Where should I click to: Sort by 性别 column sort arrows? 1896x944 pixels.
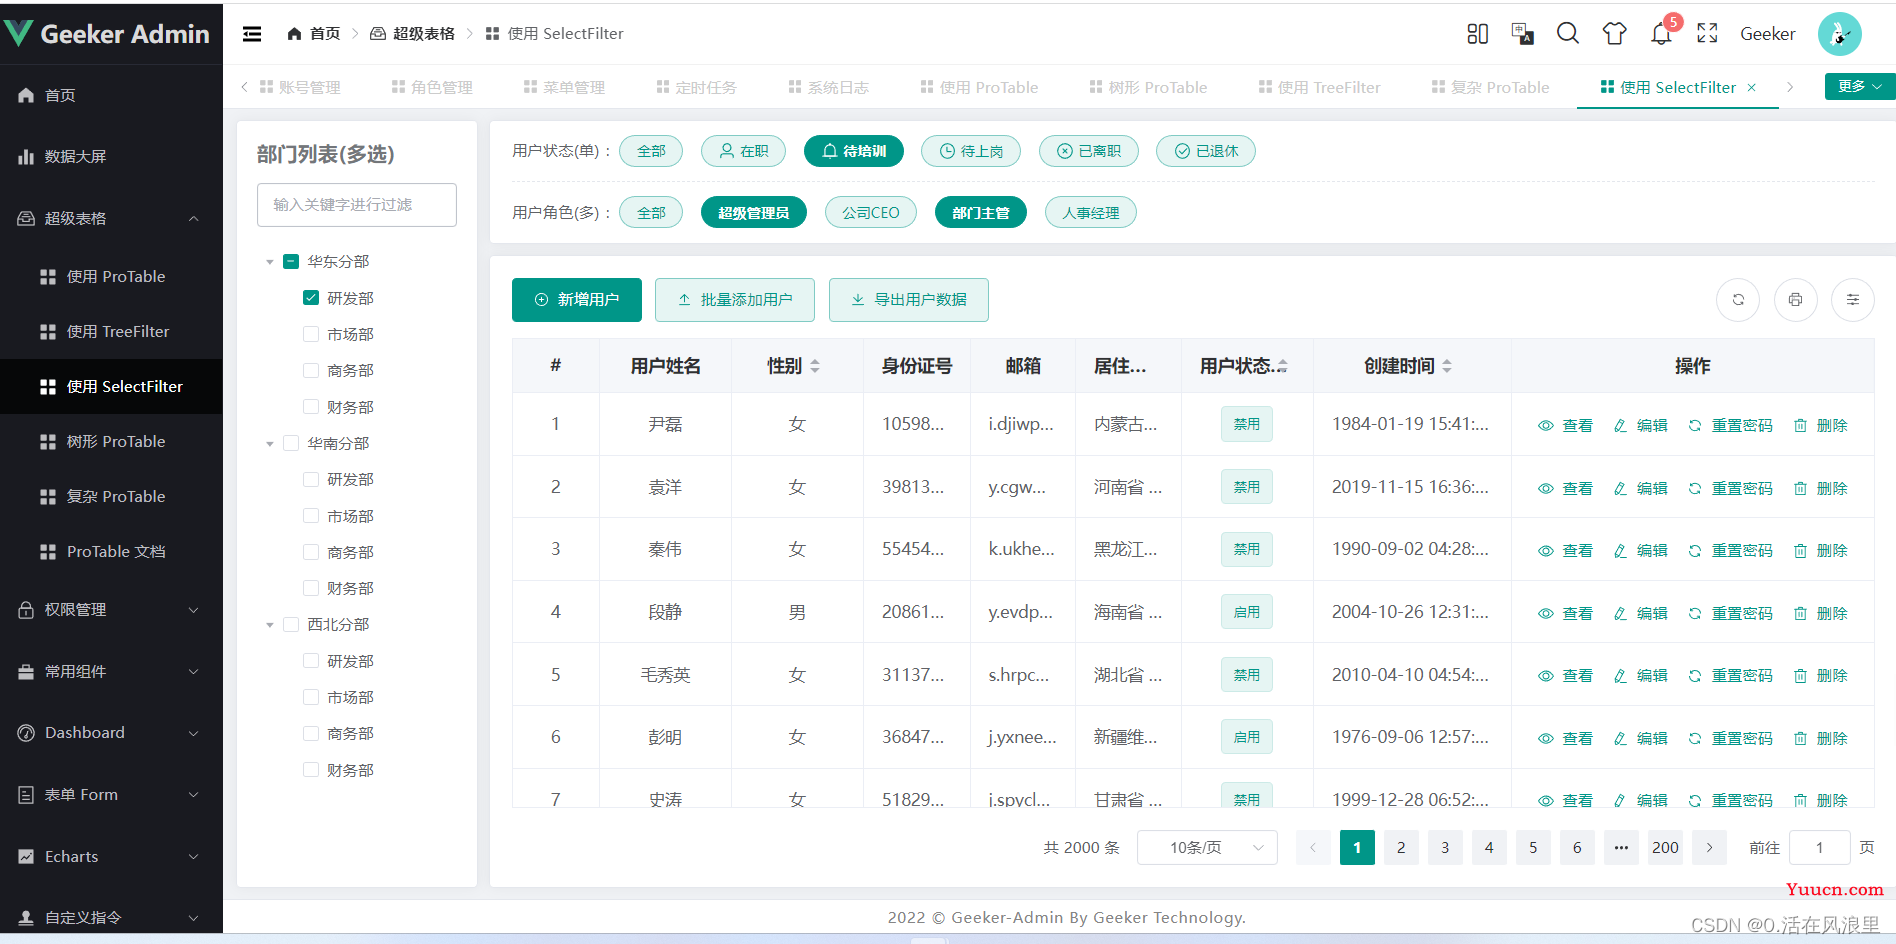click(x=815, y=366)
